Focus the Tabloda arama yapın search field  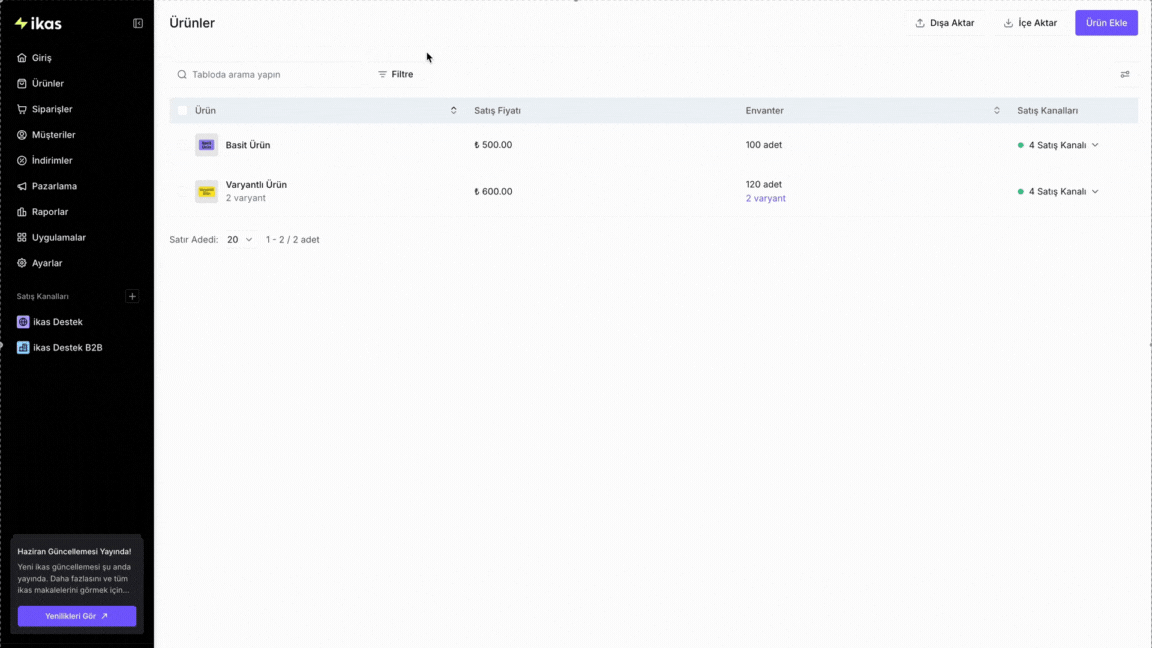[267, 74]
